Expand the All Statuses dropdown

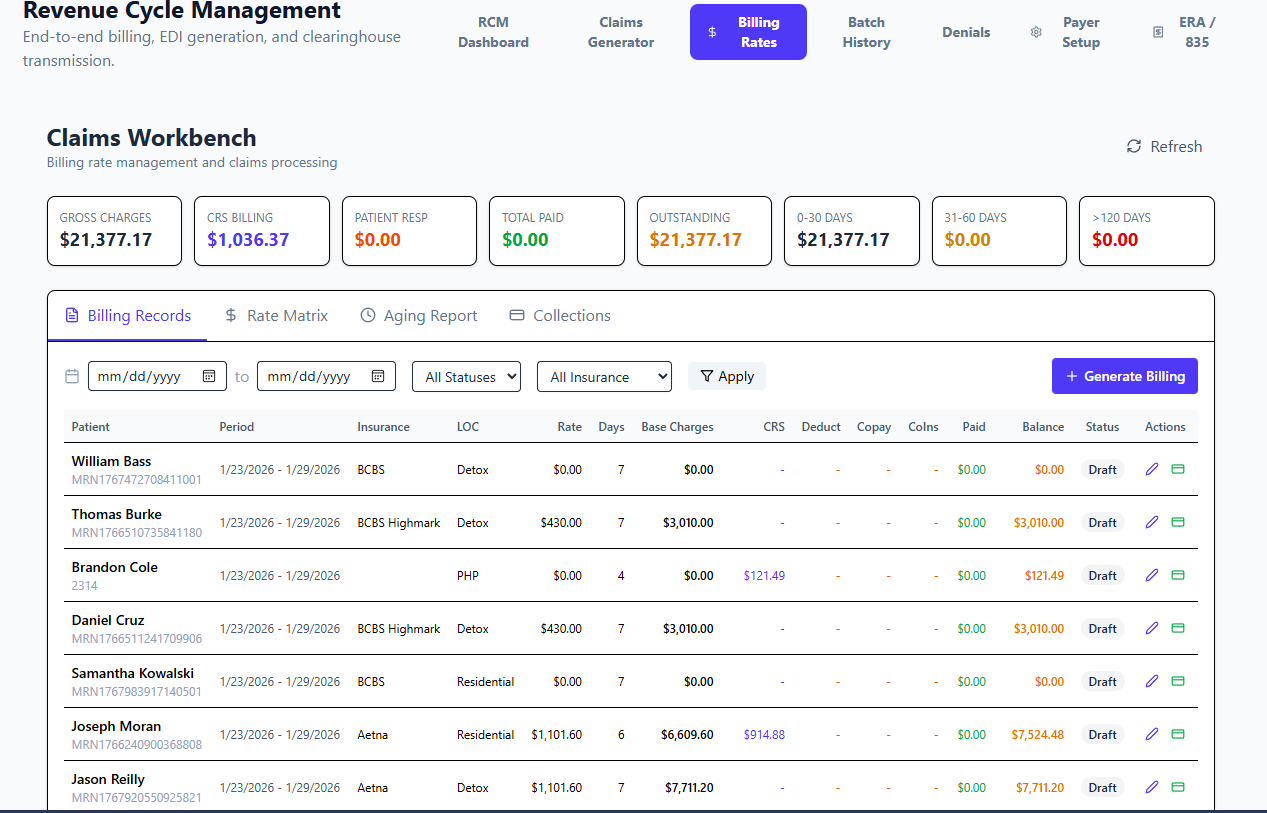(466, 376)
